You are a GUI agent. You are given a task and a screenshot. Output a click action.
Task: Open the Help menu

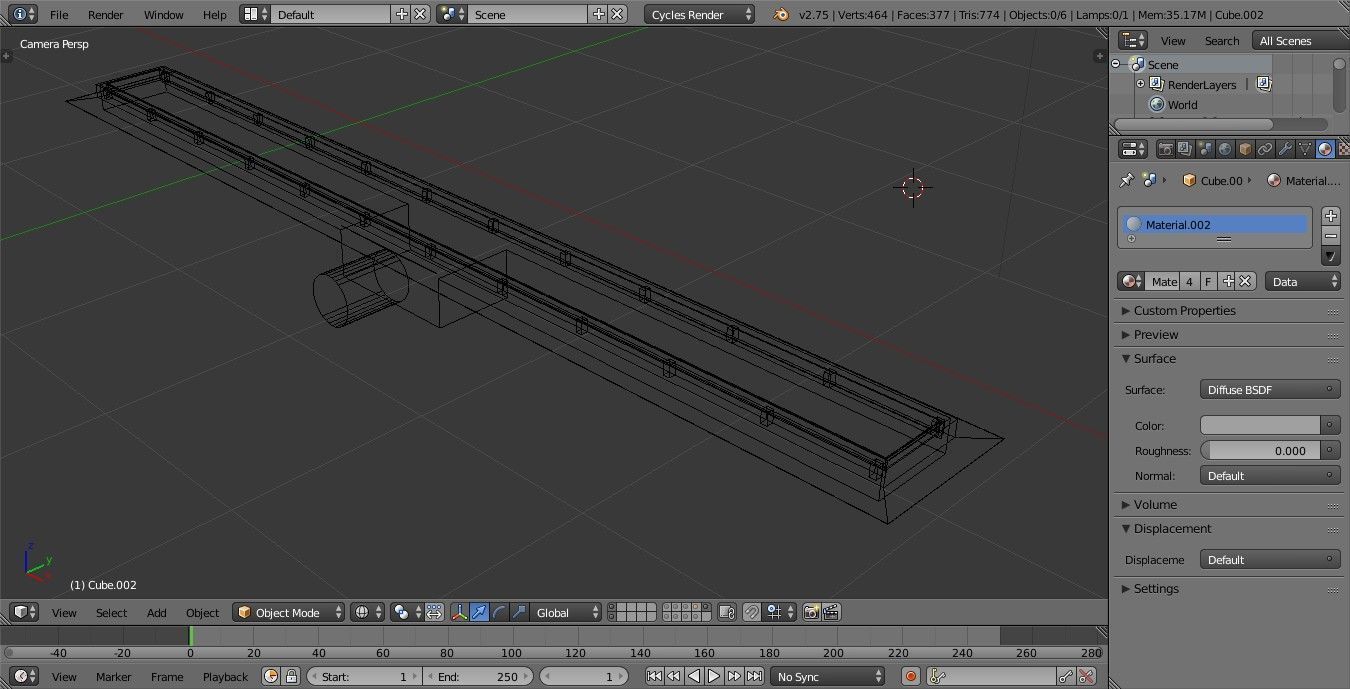[215, 15]
